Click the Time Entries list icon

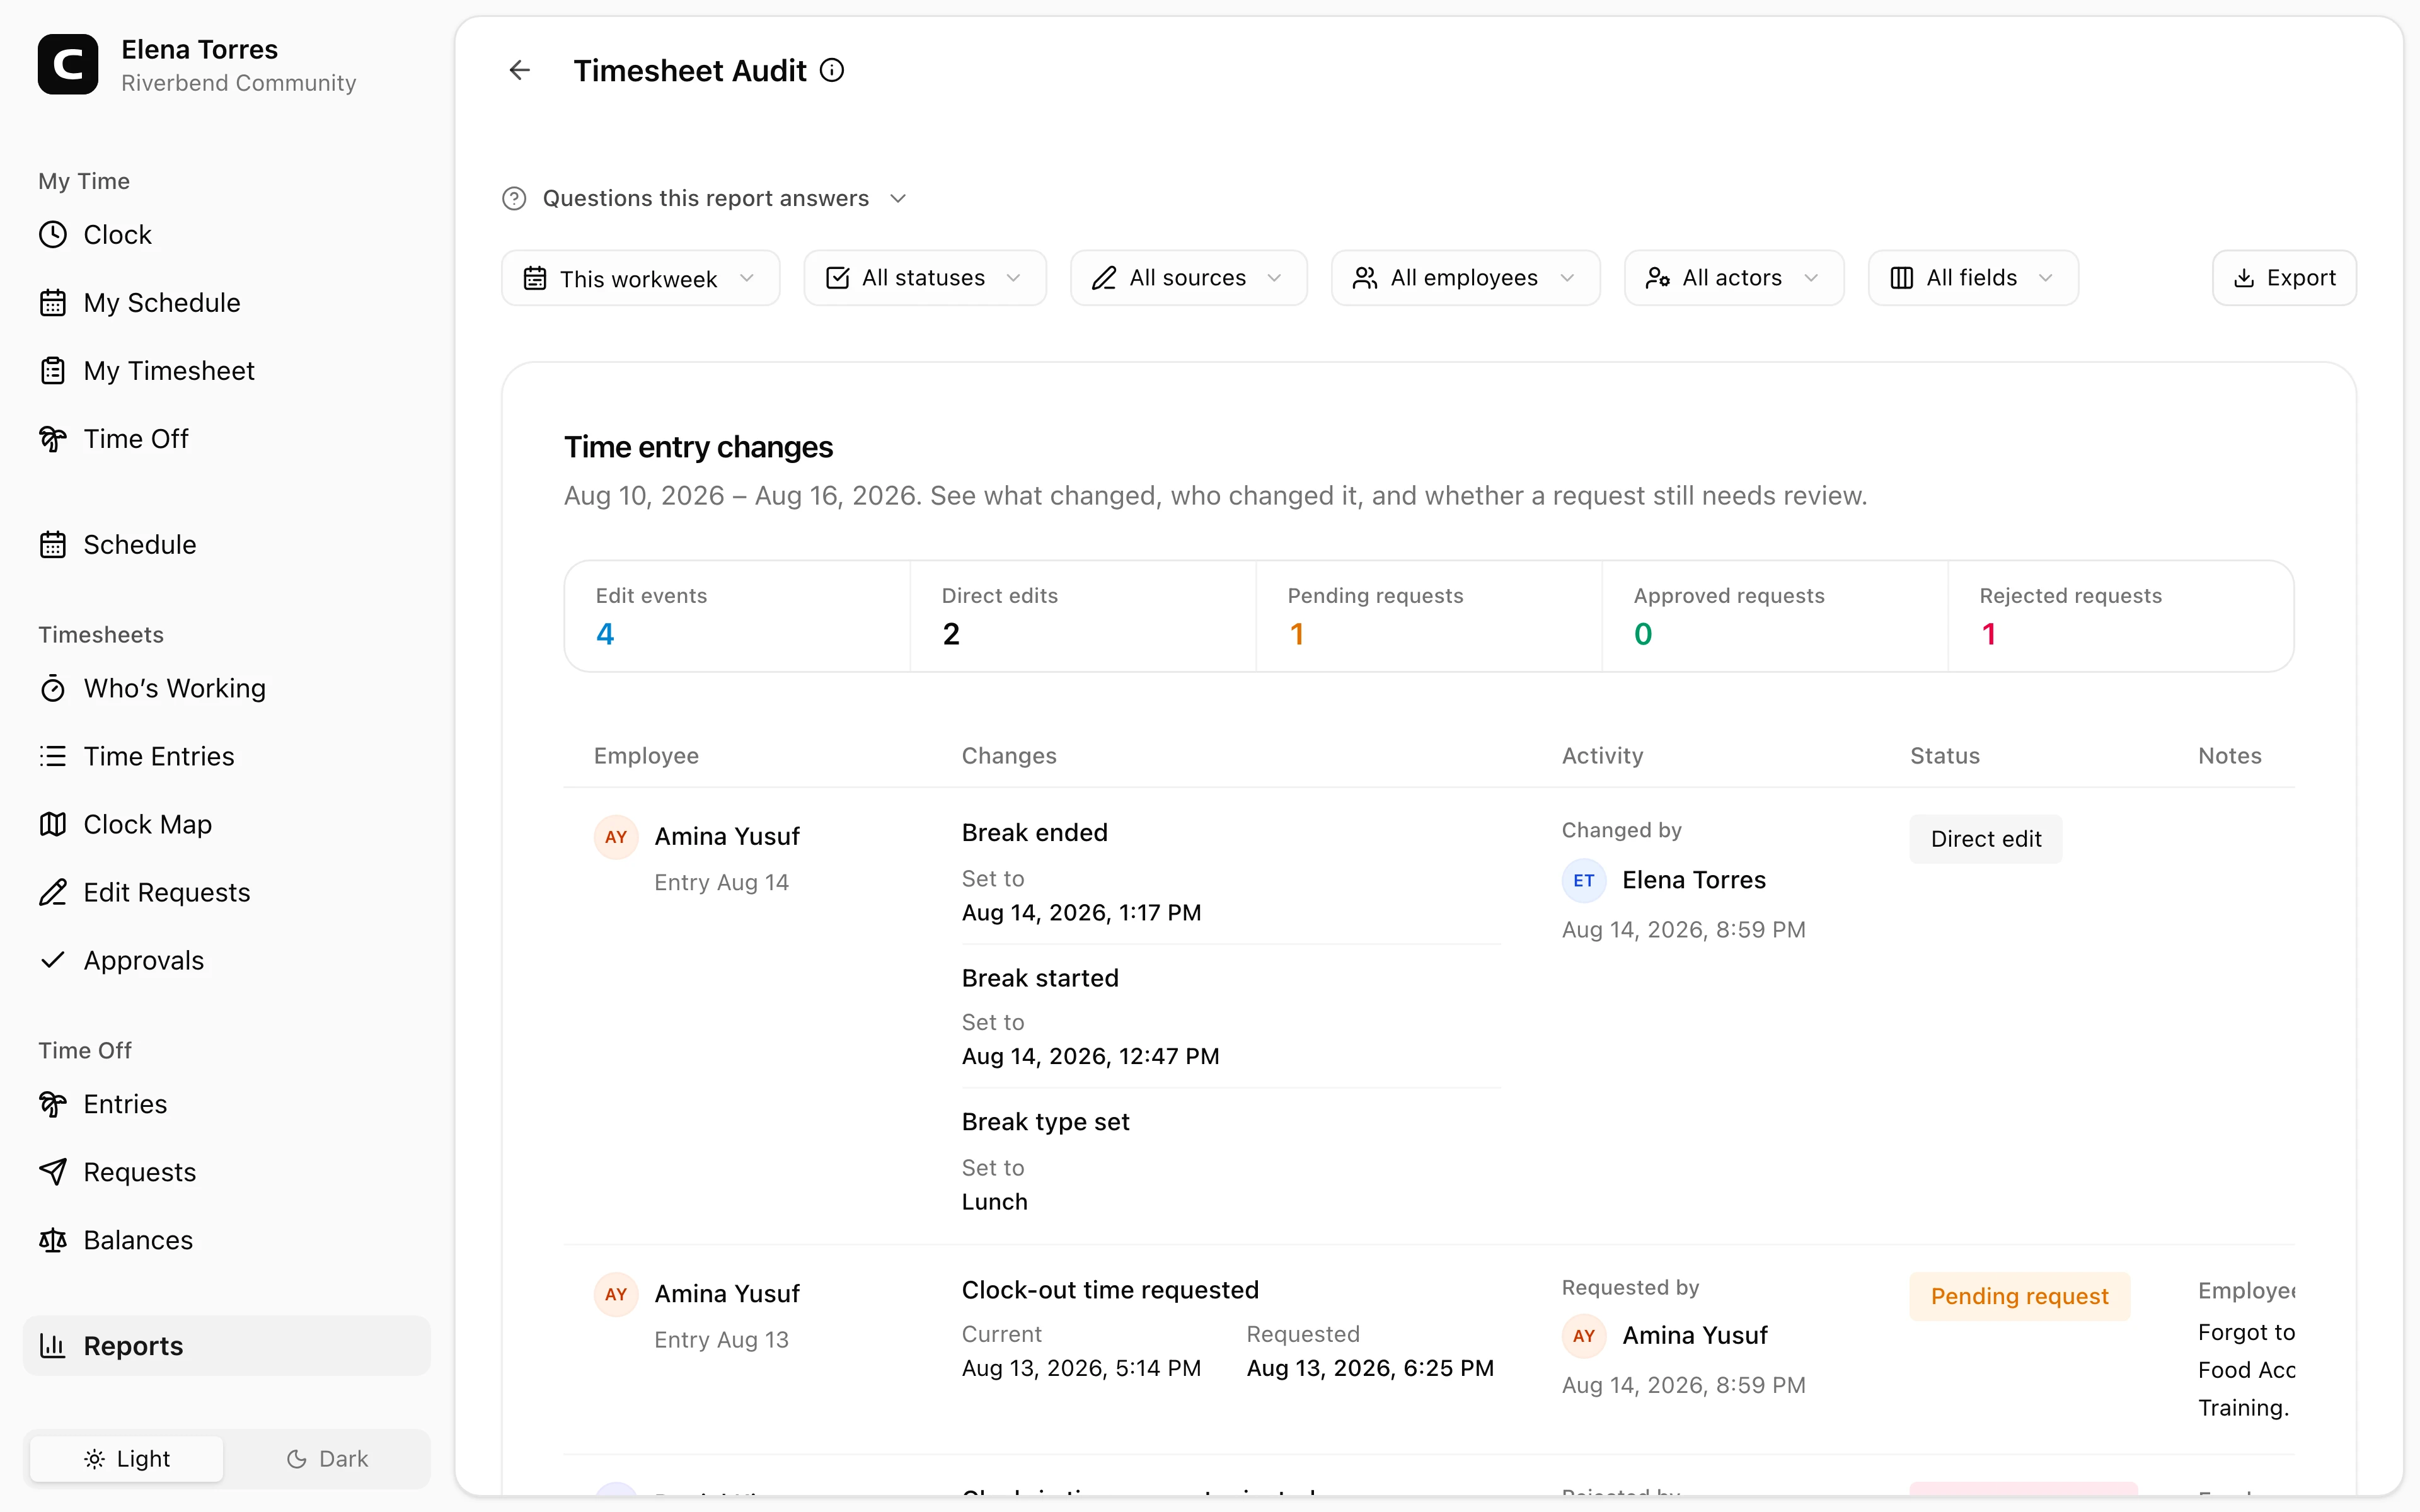tap(53, 756)
